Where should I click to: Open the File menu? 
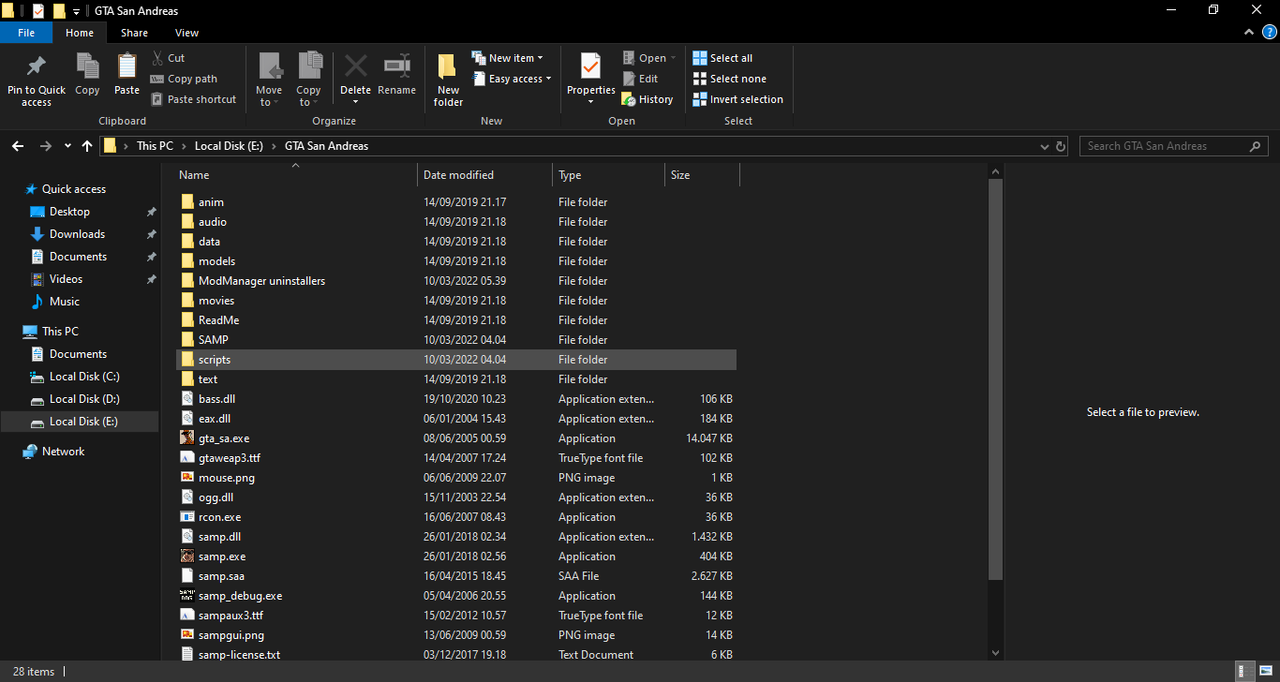point(27,33)
